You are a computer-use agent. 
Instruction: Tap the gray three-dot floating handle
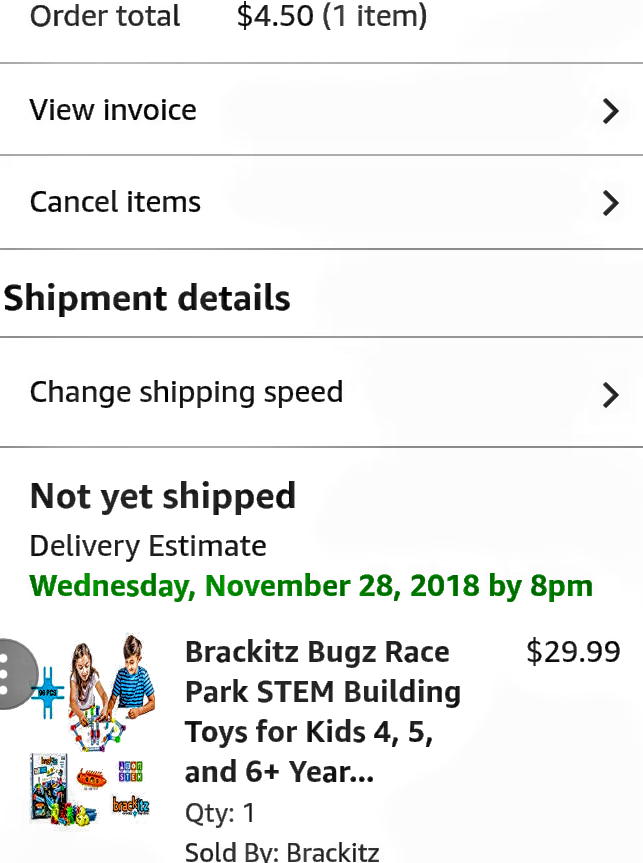[10, 673]
